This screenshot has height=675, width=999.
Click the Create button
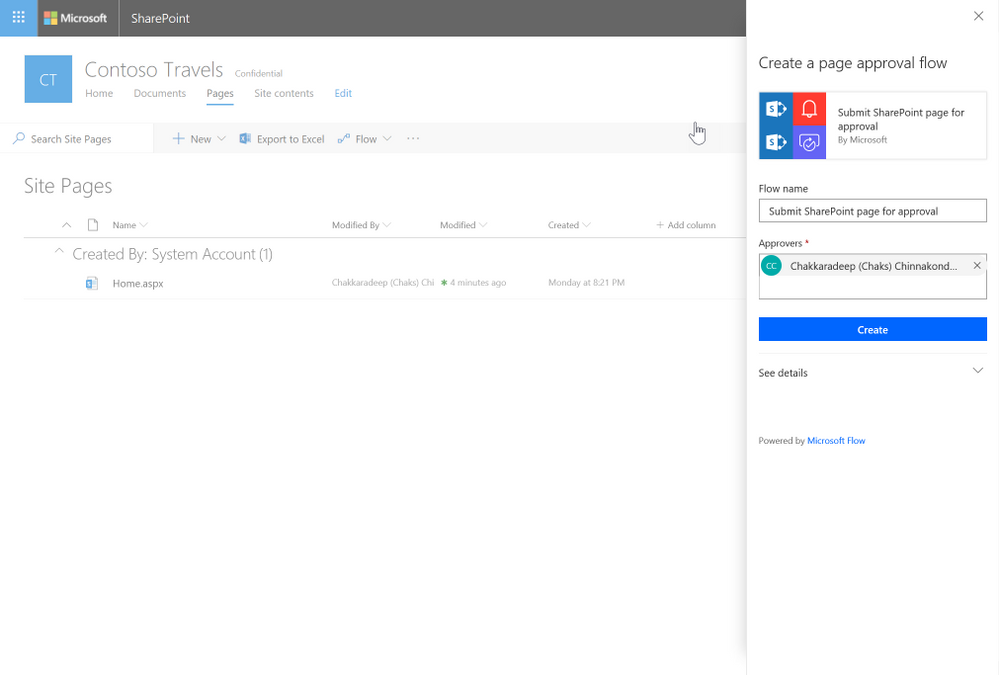[872, 329]
